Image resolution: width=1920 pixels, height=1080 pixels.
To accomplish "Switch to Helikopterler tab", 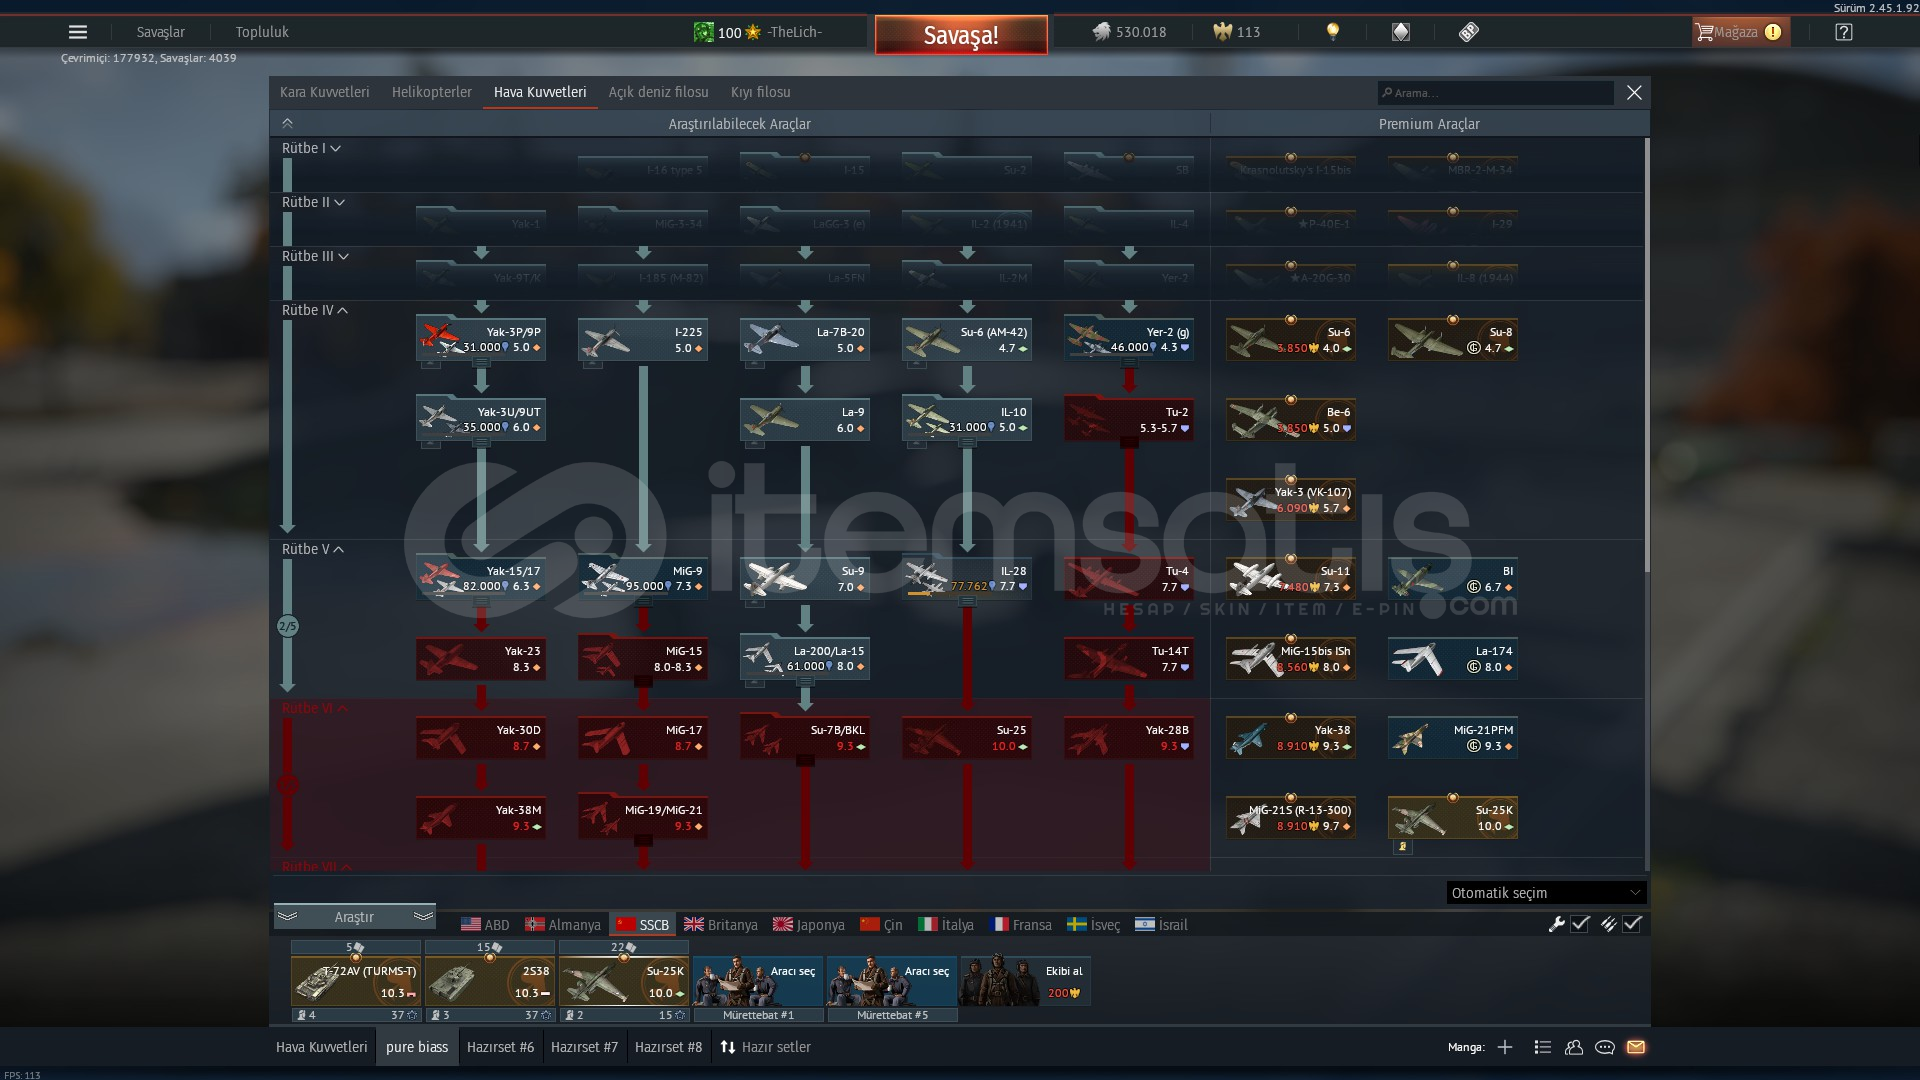I will point(431,92).
